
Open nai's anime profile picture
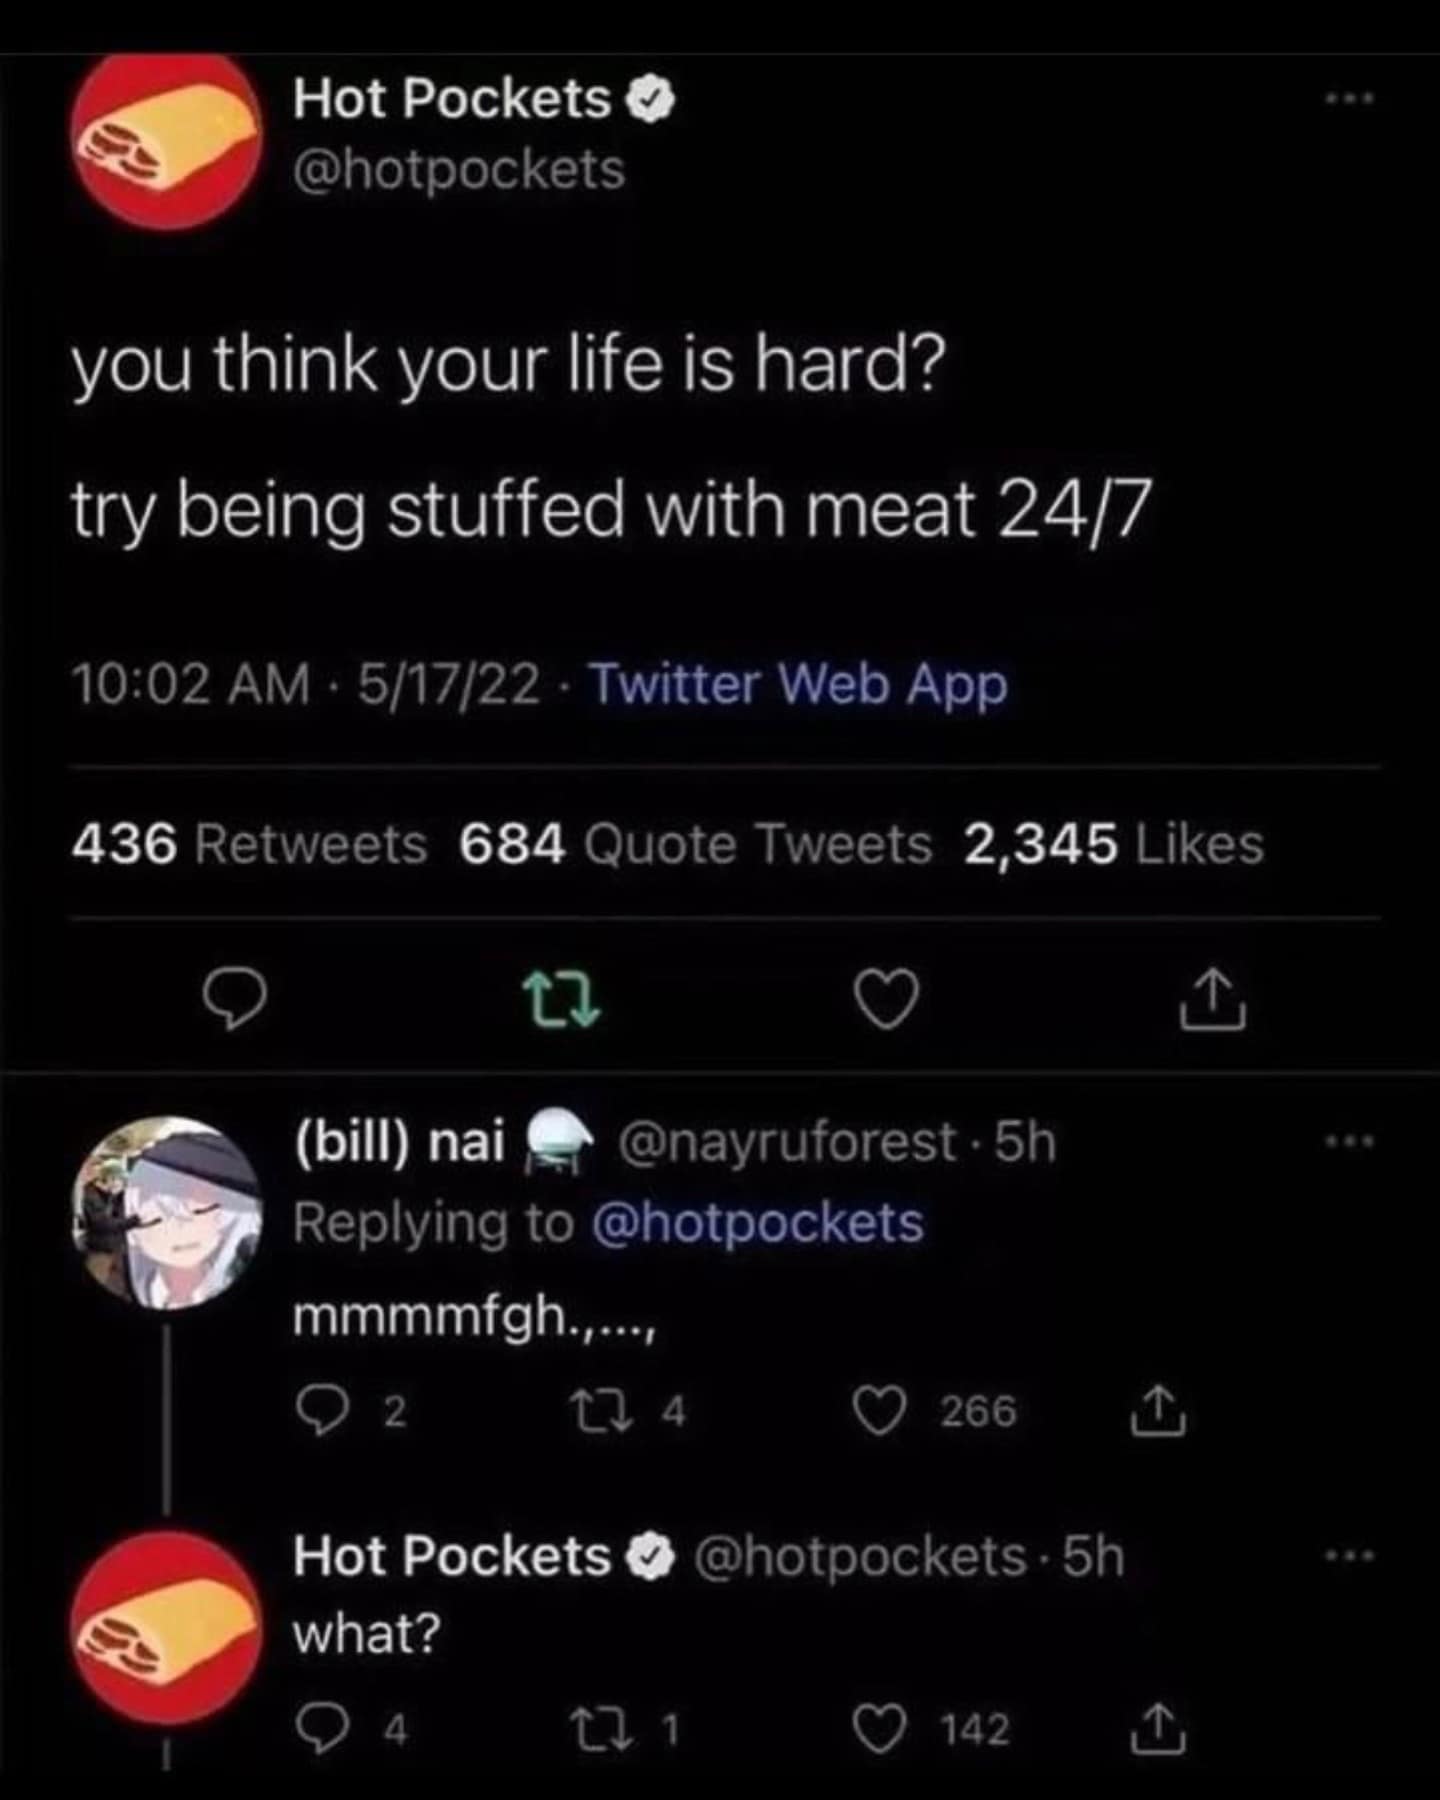pyautogui.click(x=167, y=1212)
